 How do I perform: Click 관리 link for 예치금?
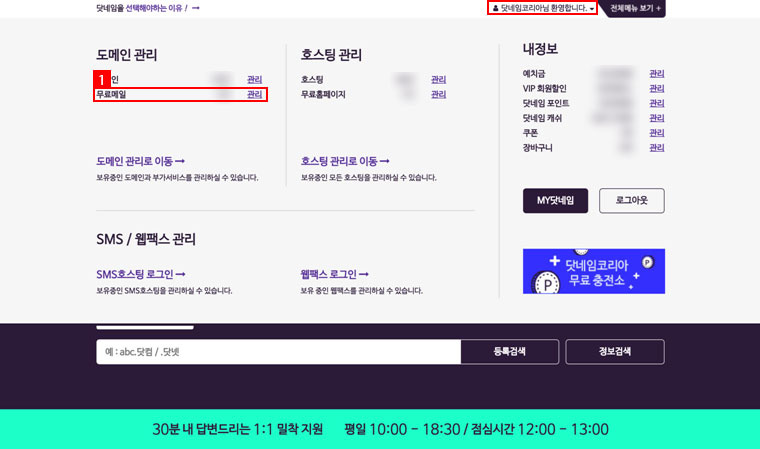[656, 74]
